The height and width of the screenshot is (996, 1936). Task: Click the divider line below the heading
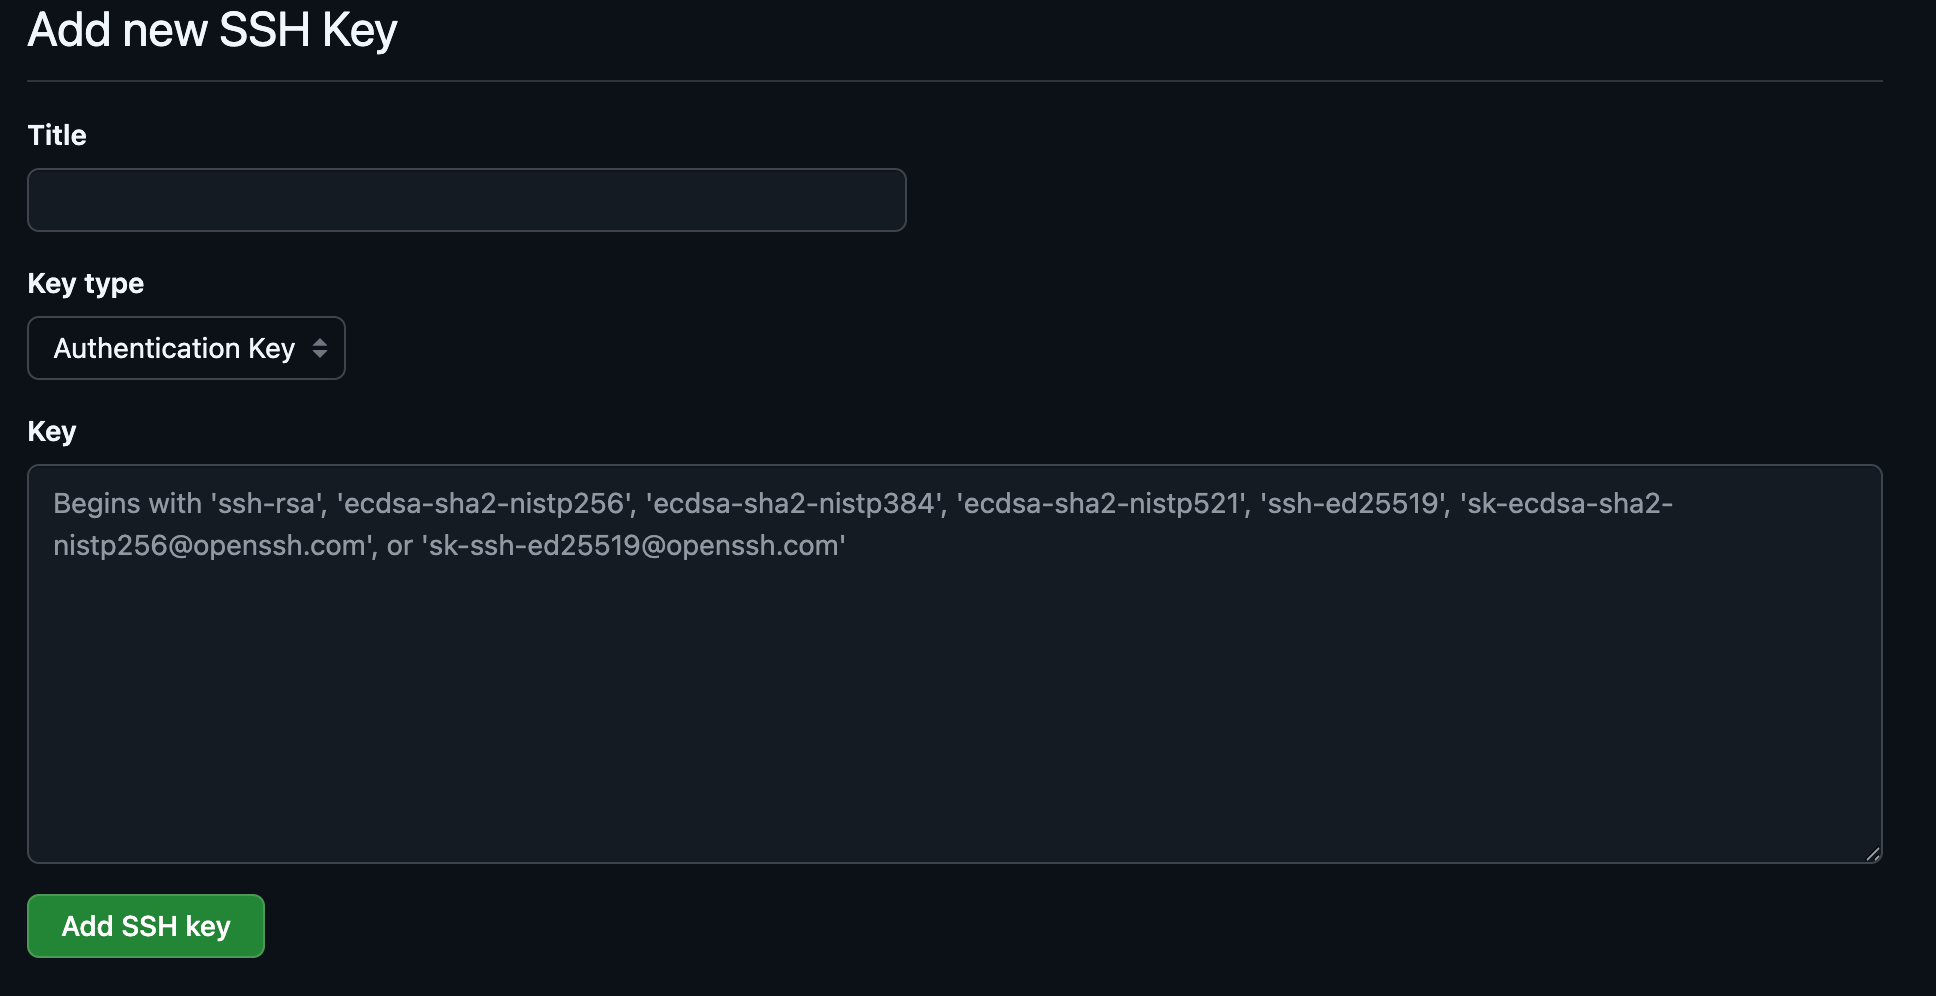point(954,81)
